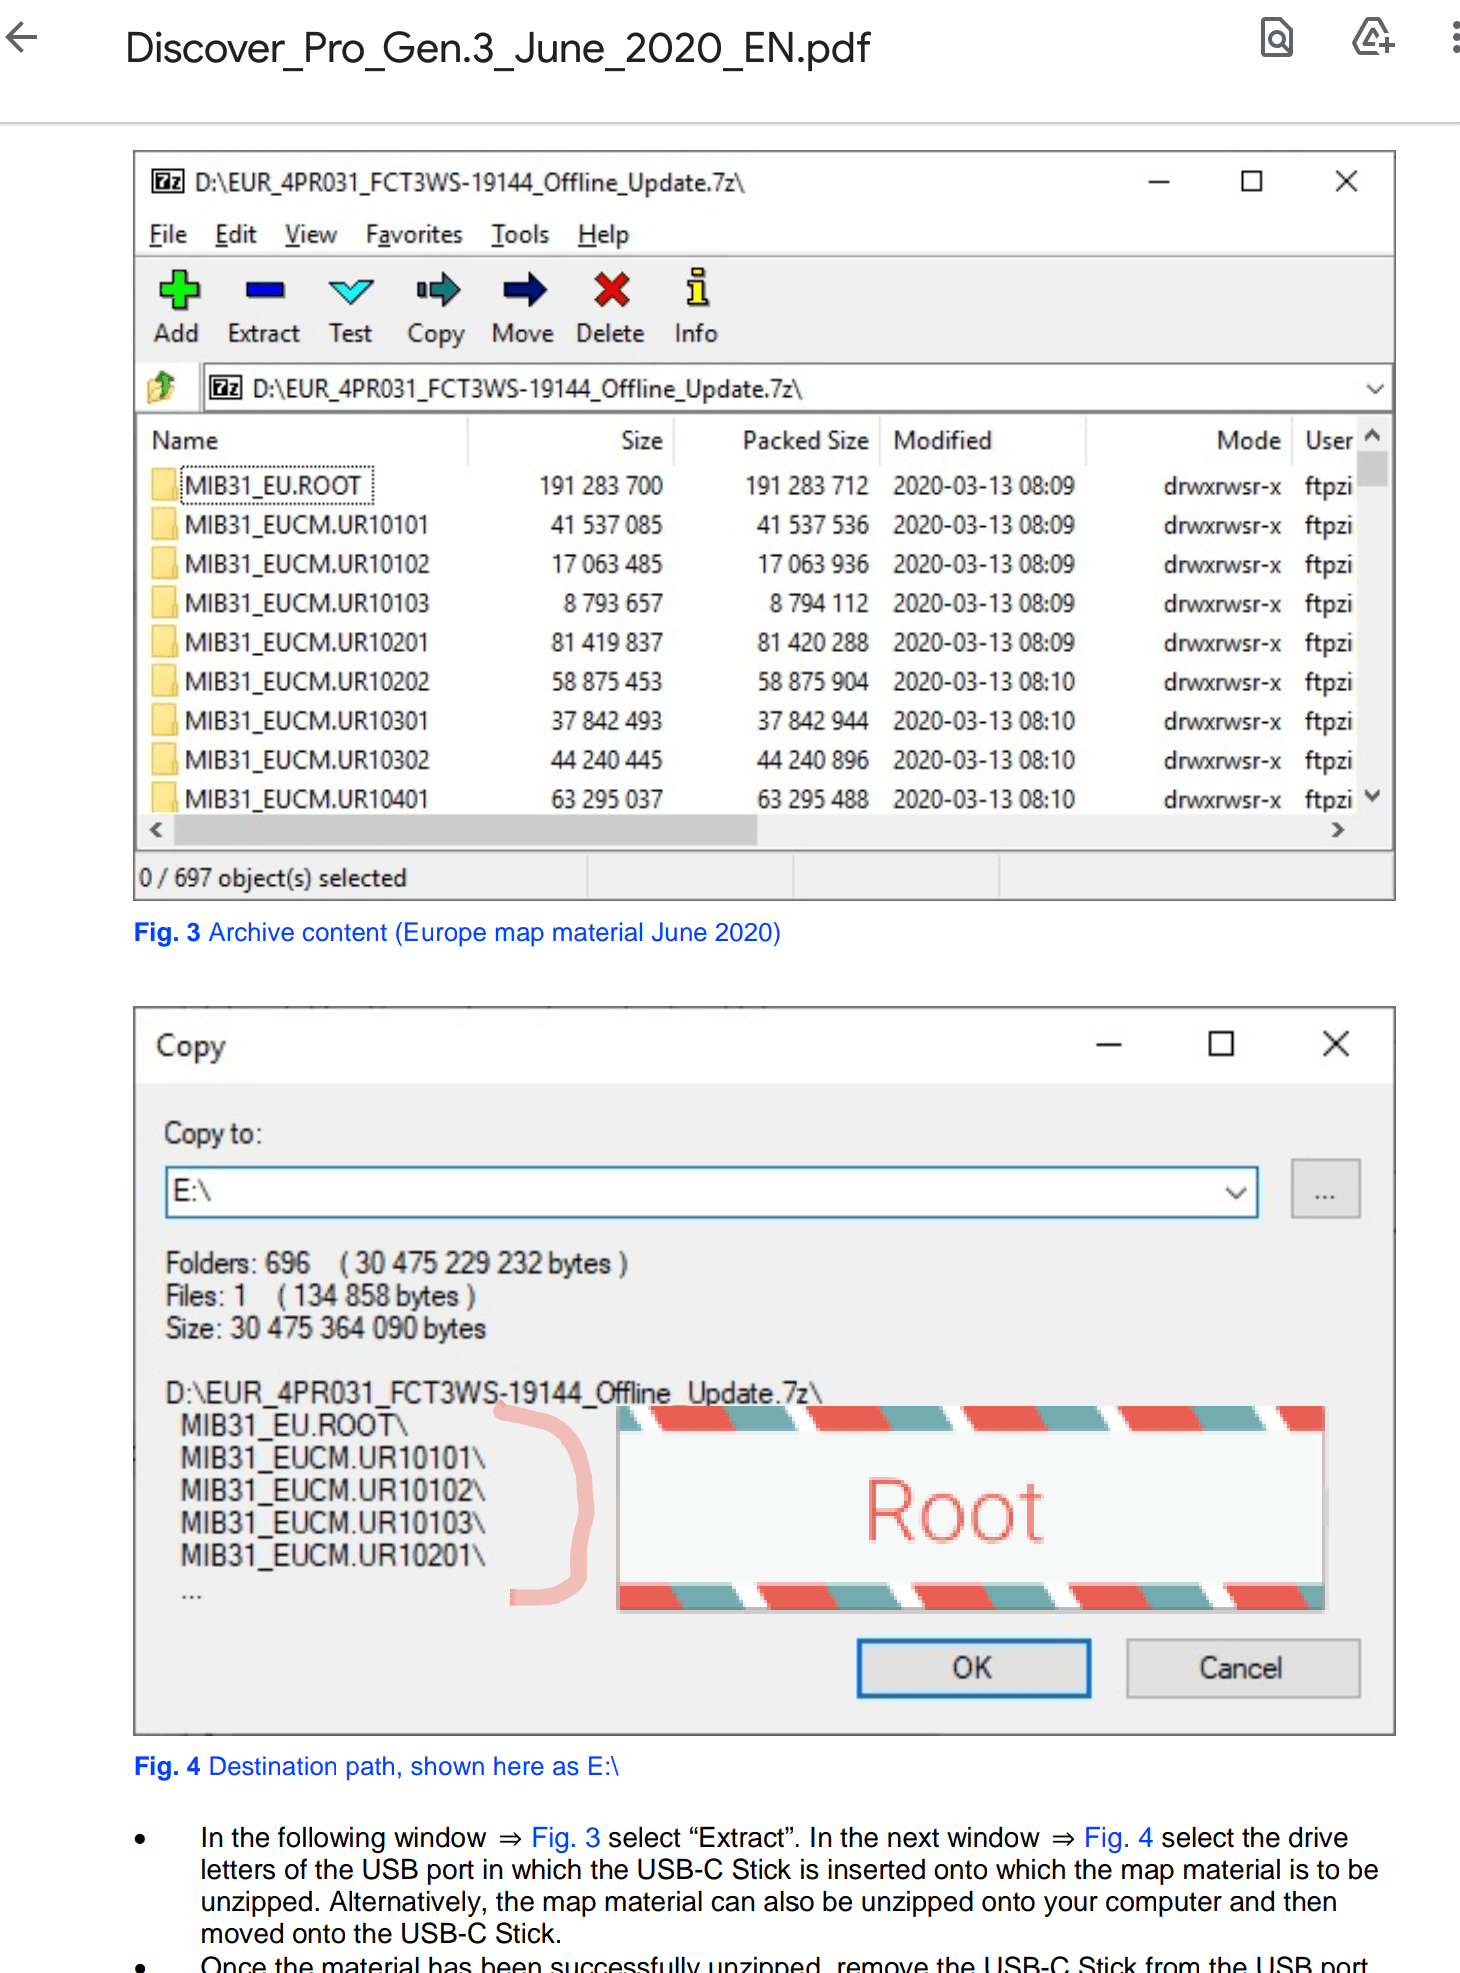The height and width of the screenshot is (1973, 1460).
Task: Open the Tools menu
Action: coord(519,234)
